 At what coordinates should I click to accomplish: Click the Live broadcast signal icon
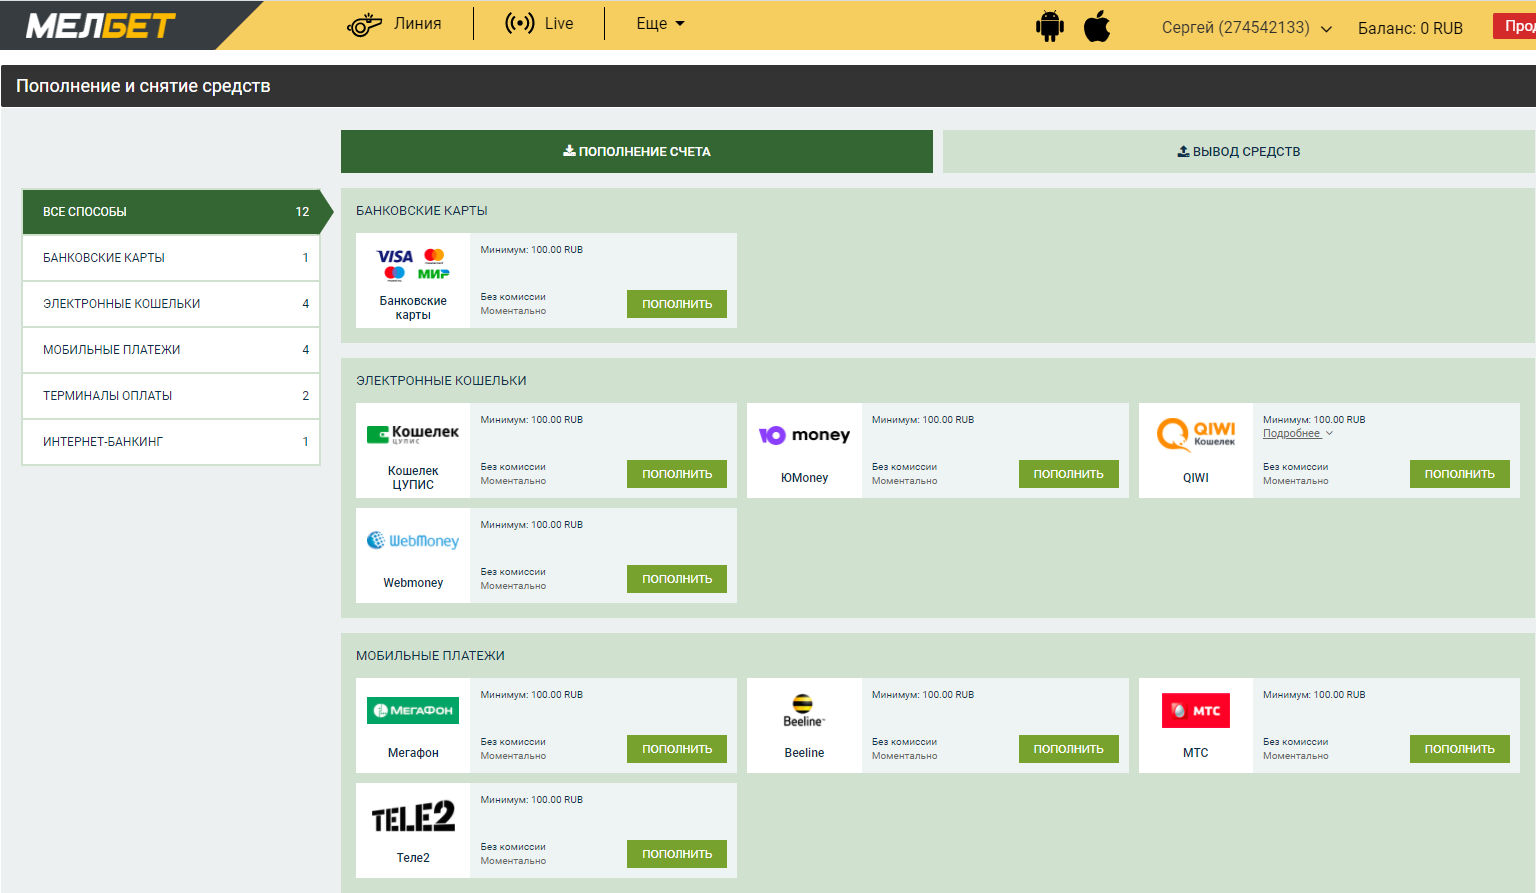tap(520, 23)
